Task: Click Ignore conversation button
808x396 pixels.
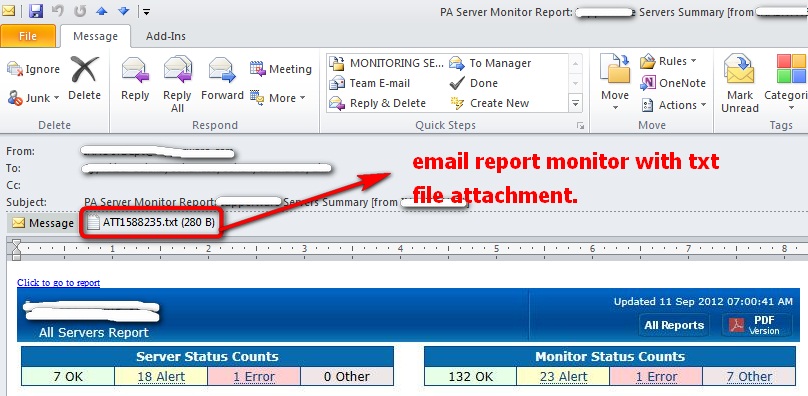Action: [x=33, y=69]
